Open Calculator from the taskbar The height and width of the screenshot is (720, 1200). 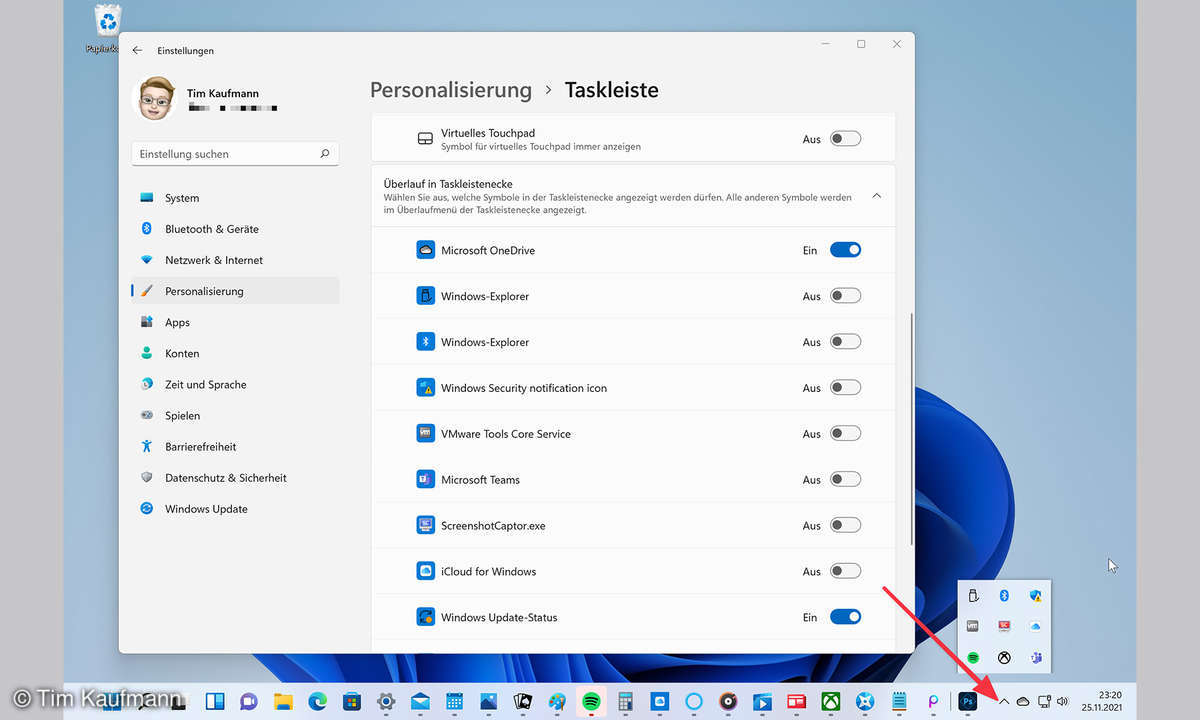(626, 702)
